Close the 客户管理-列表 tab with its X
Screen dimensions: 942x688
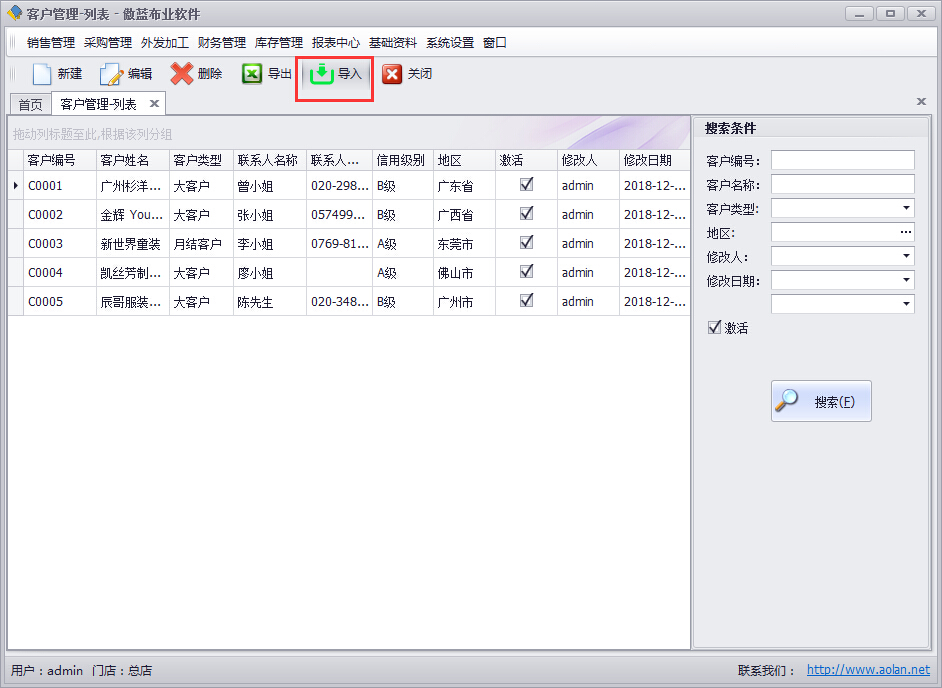pyautogui.click(x=154, y=104)
